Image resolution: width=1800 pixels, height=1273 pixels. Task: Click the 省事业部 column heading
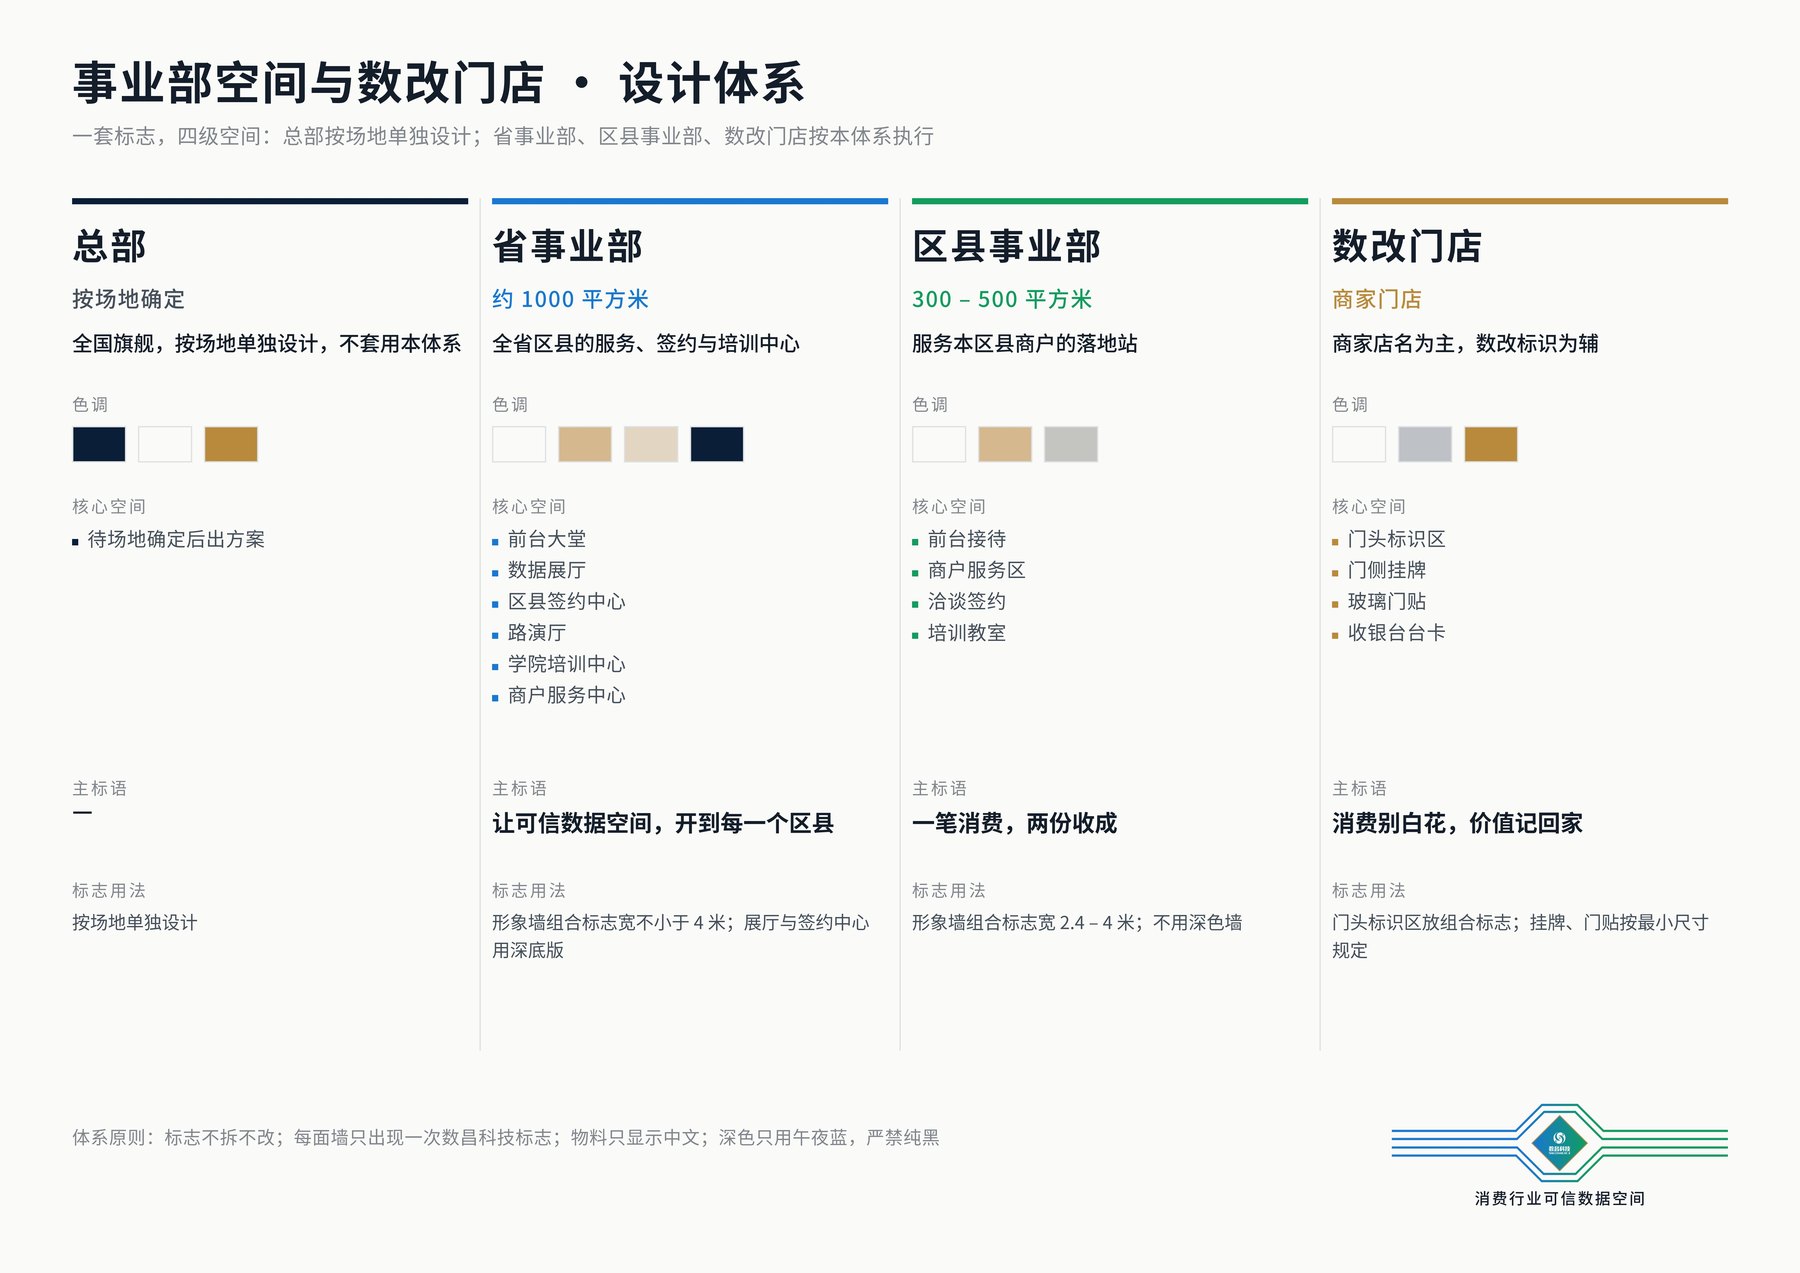(x=568, y=246)
